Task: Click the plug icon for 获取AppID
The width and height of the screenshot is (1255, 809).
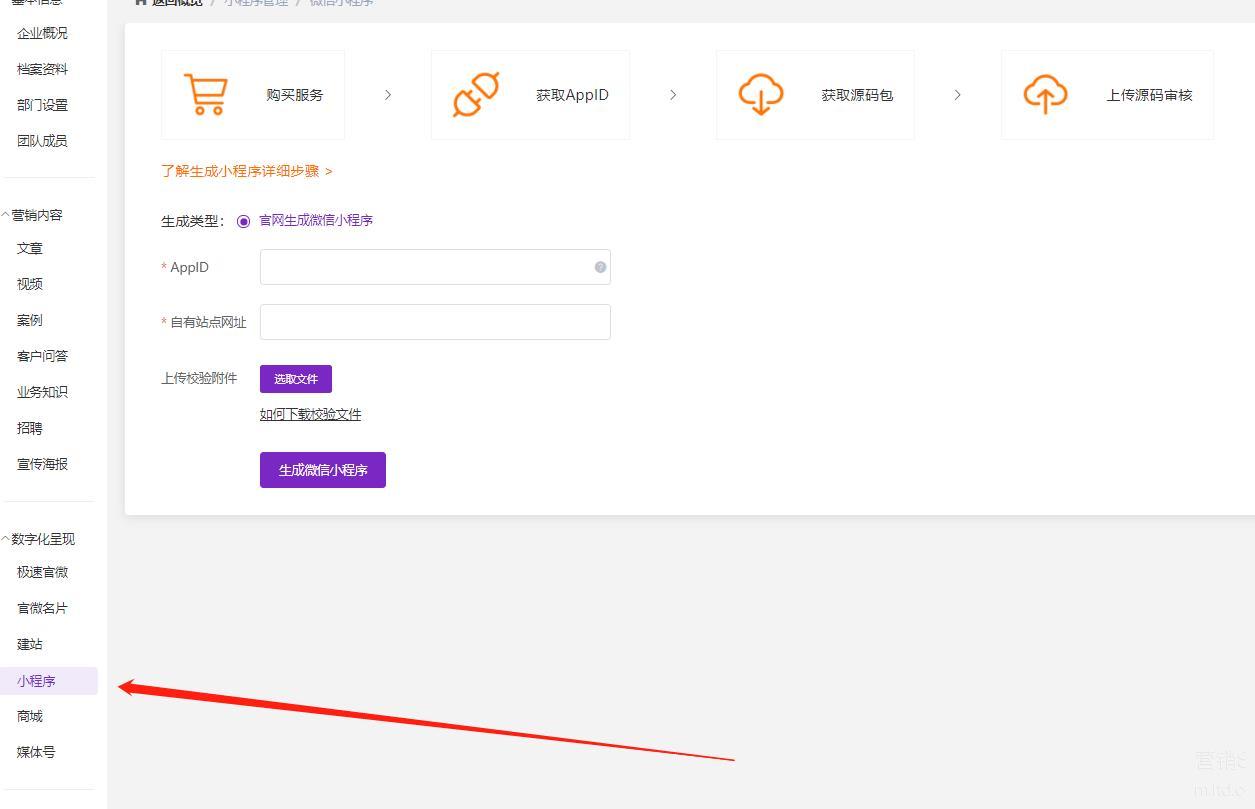Action: (x=476, y=95)
